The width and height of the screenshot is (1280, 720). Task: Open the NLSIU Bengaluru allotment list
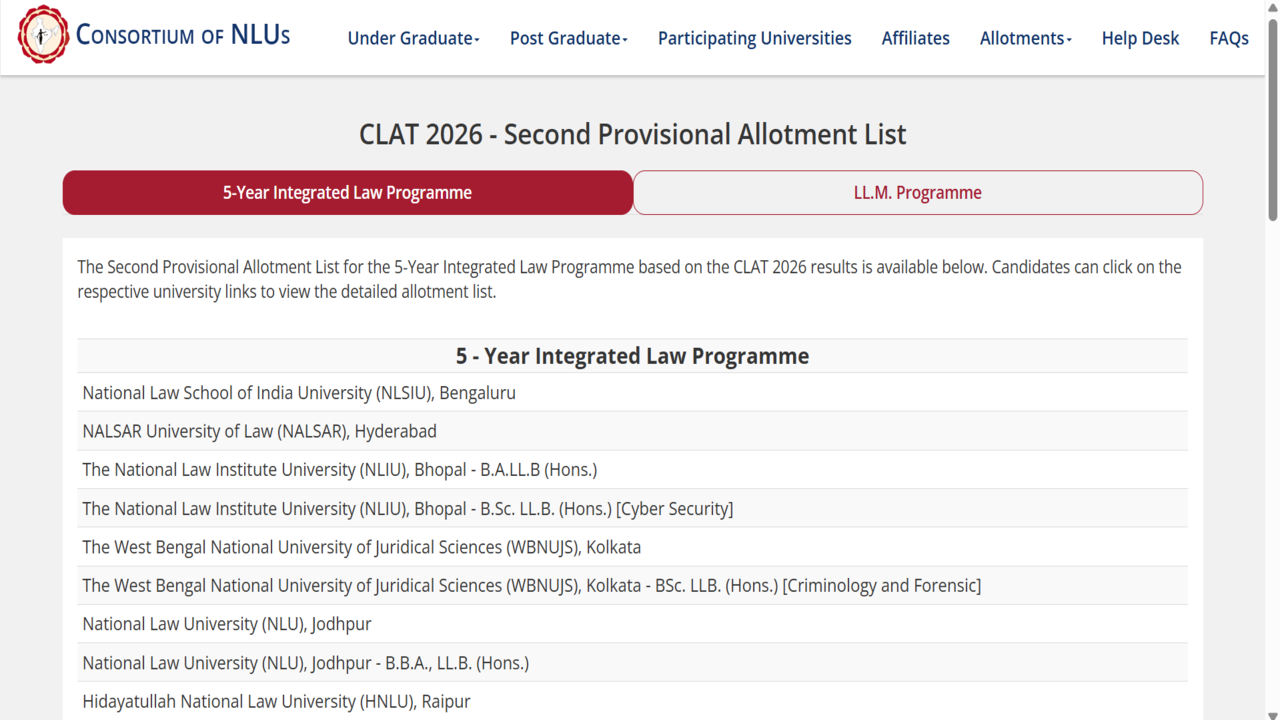click(x=299, y=393)
